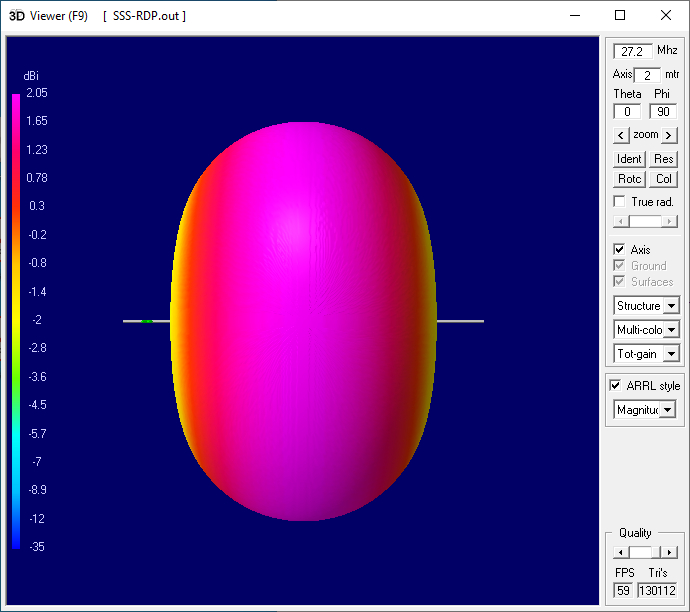690x612 pixels.
Task: Open the Structure dropdown
Action: point(670,306)
